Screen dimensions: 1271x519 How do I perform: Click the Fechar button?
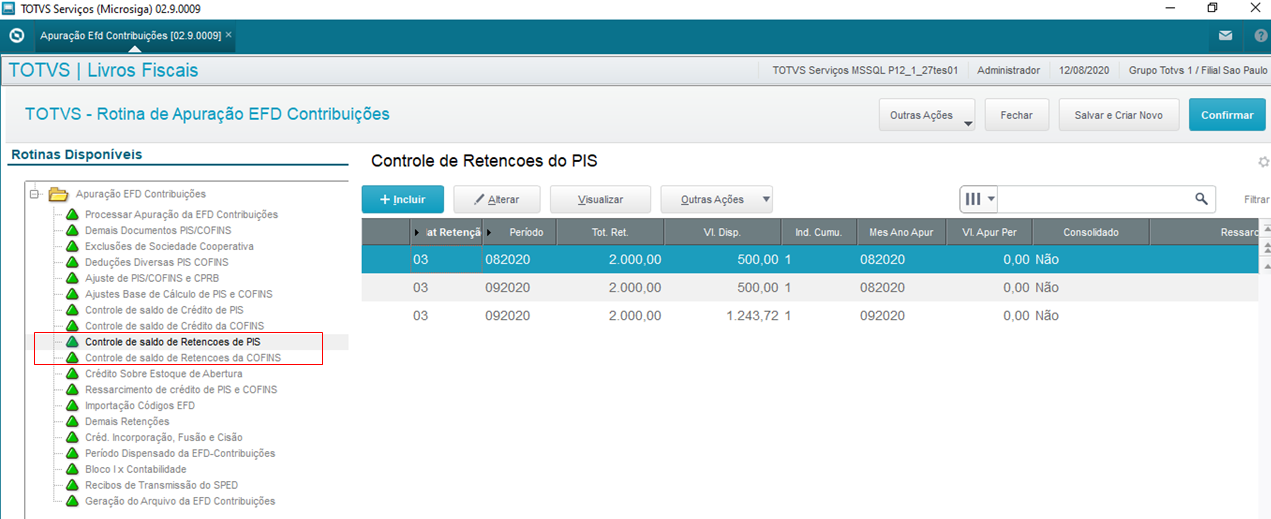tap(1017, 115)
